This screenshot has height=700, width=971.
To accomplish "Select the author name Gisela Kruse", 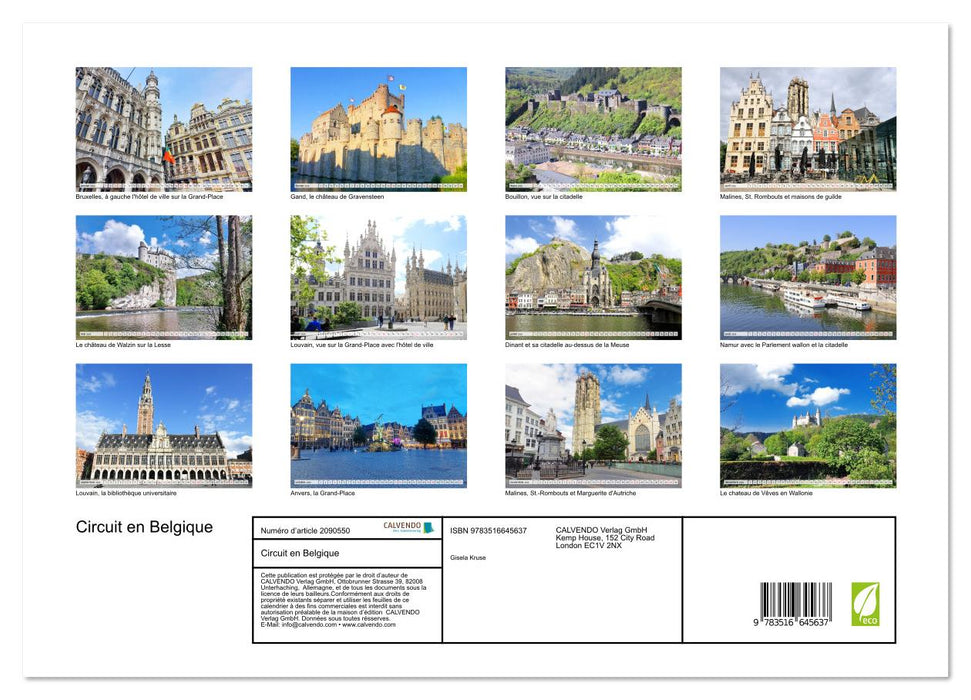I will [x=467, y=558].
